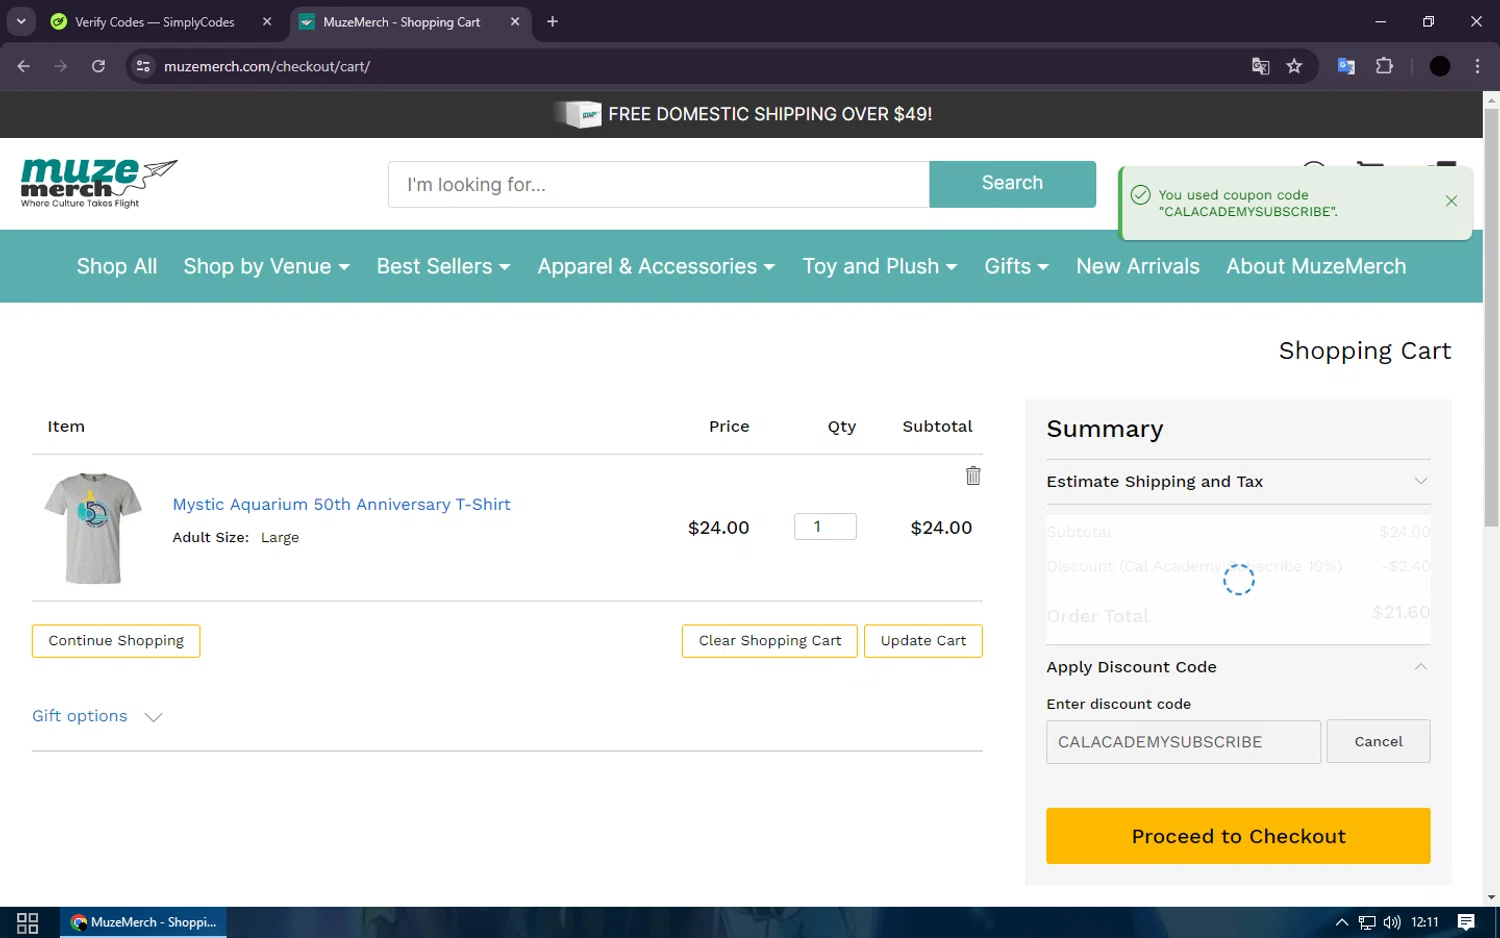The height and width of the screenshot is (938, 1500).
Task: Cancel the applied discount code
Action: click(1378, 742)
